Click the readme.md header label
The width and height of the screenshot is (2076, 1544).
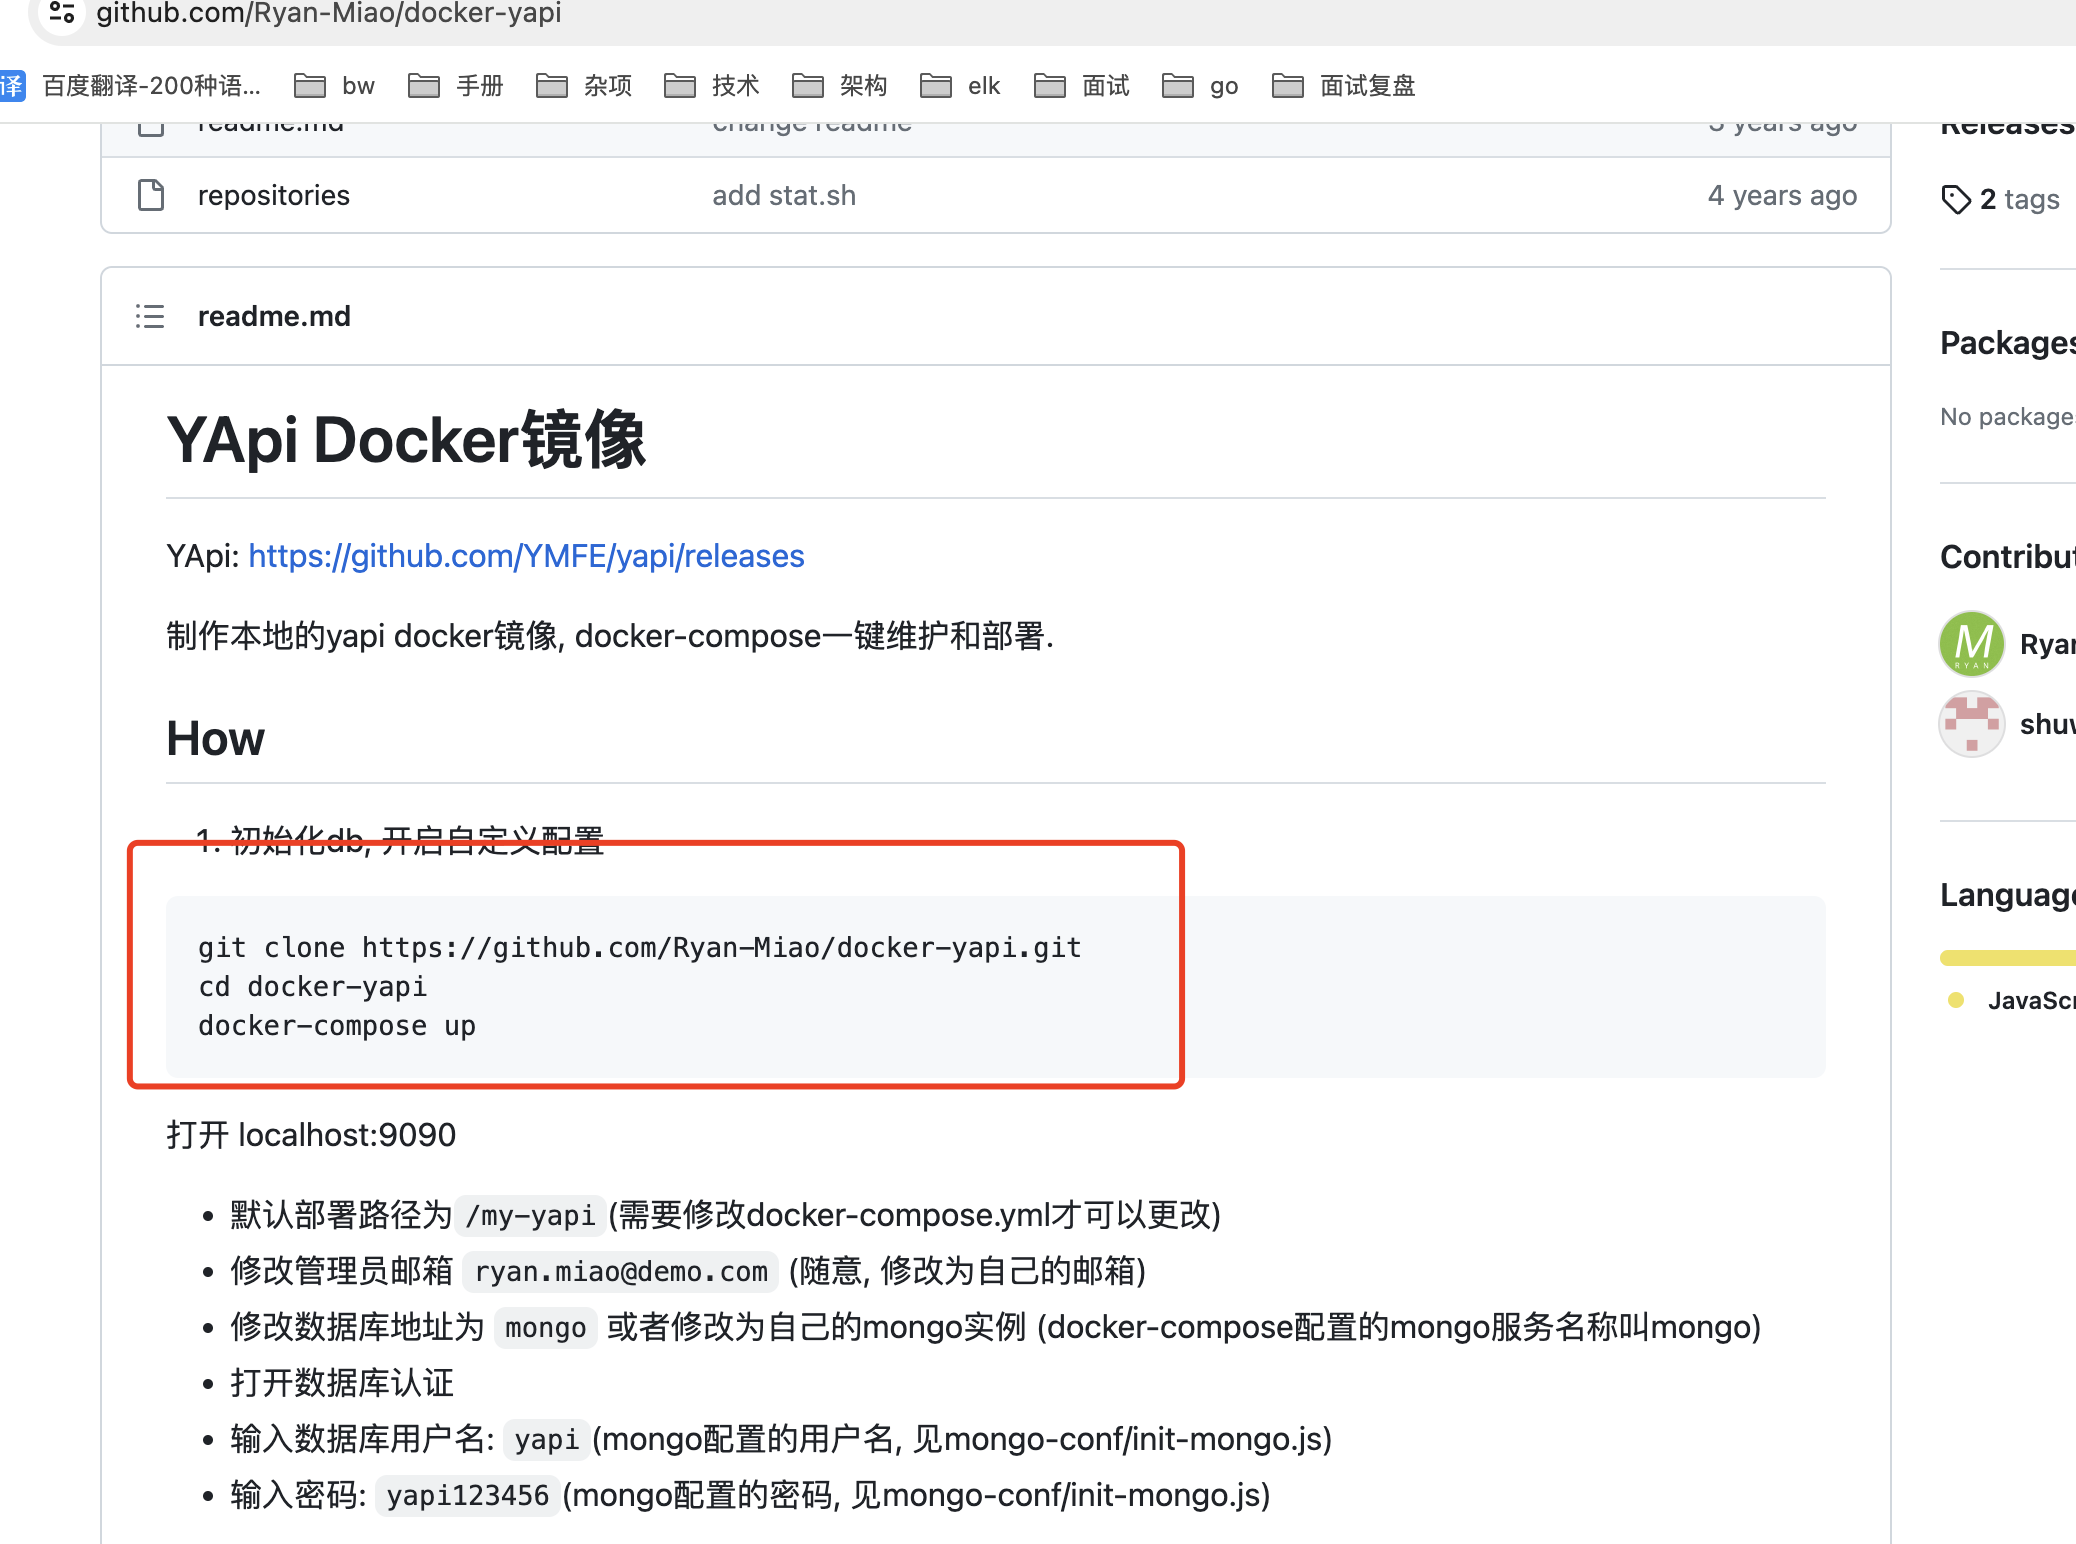coord(274,316)
